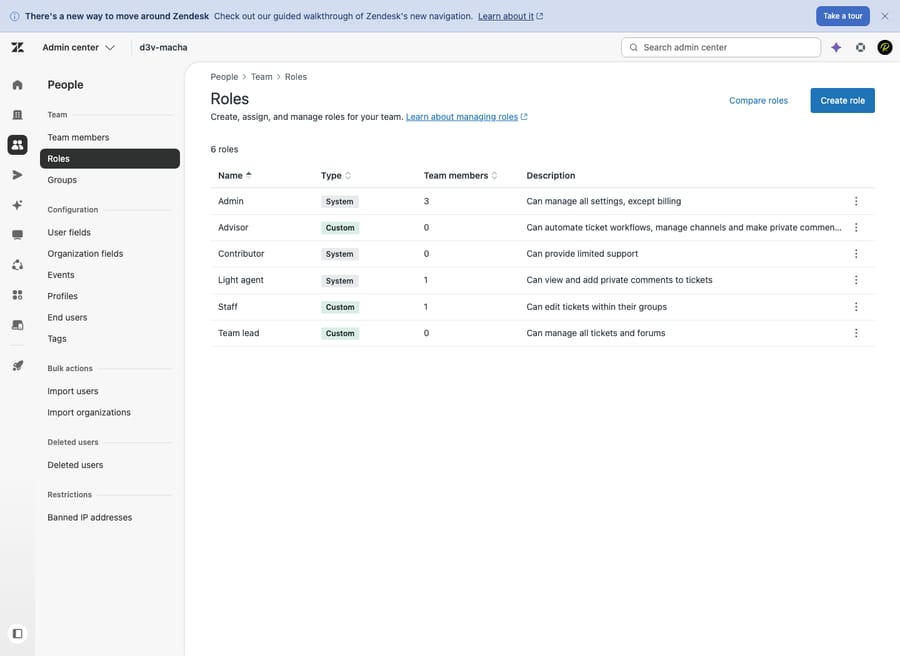Collapse the navigation panel icon at bottom

tap(17, 634)
